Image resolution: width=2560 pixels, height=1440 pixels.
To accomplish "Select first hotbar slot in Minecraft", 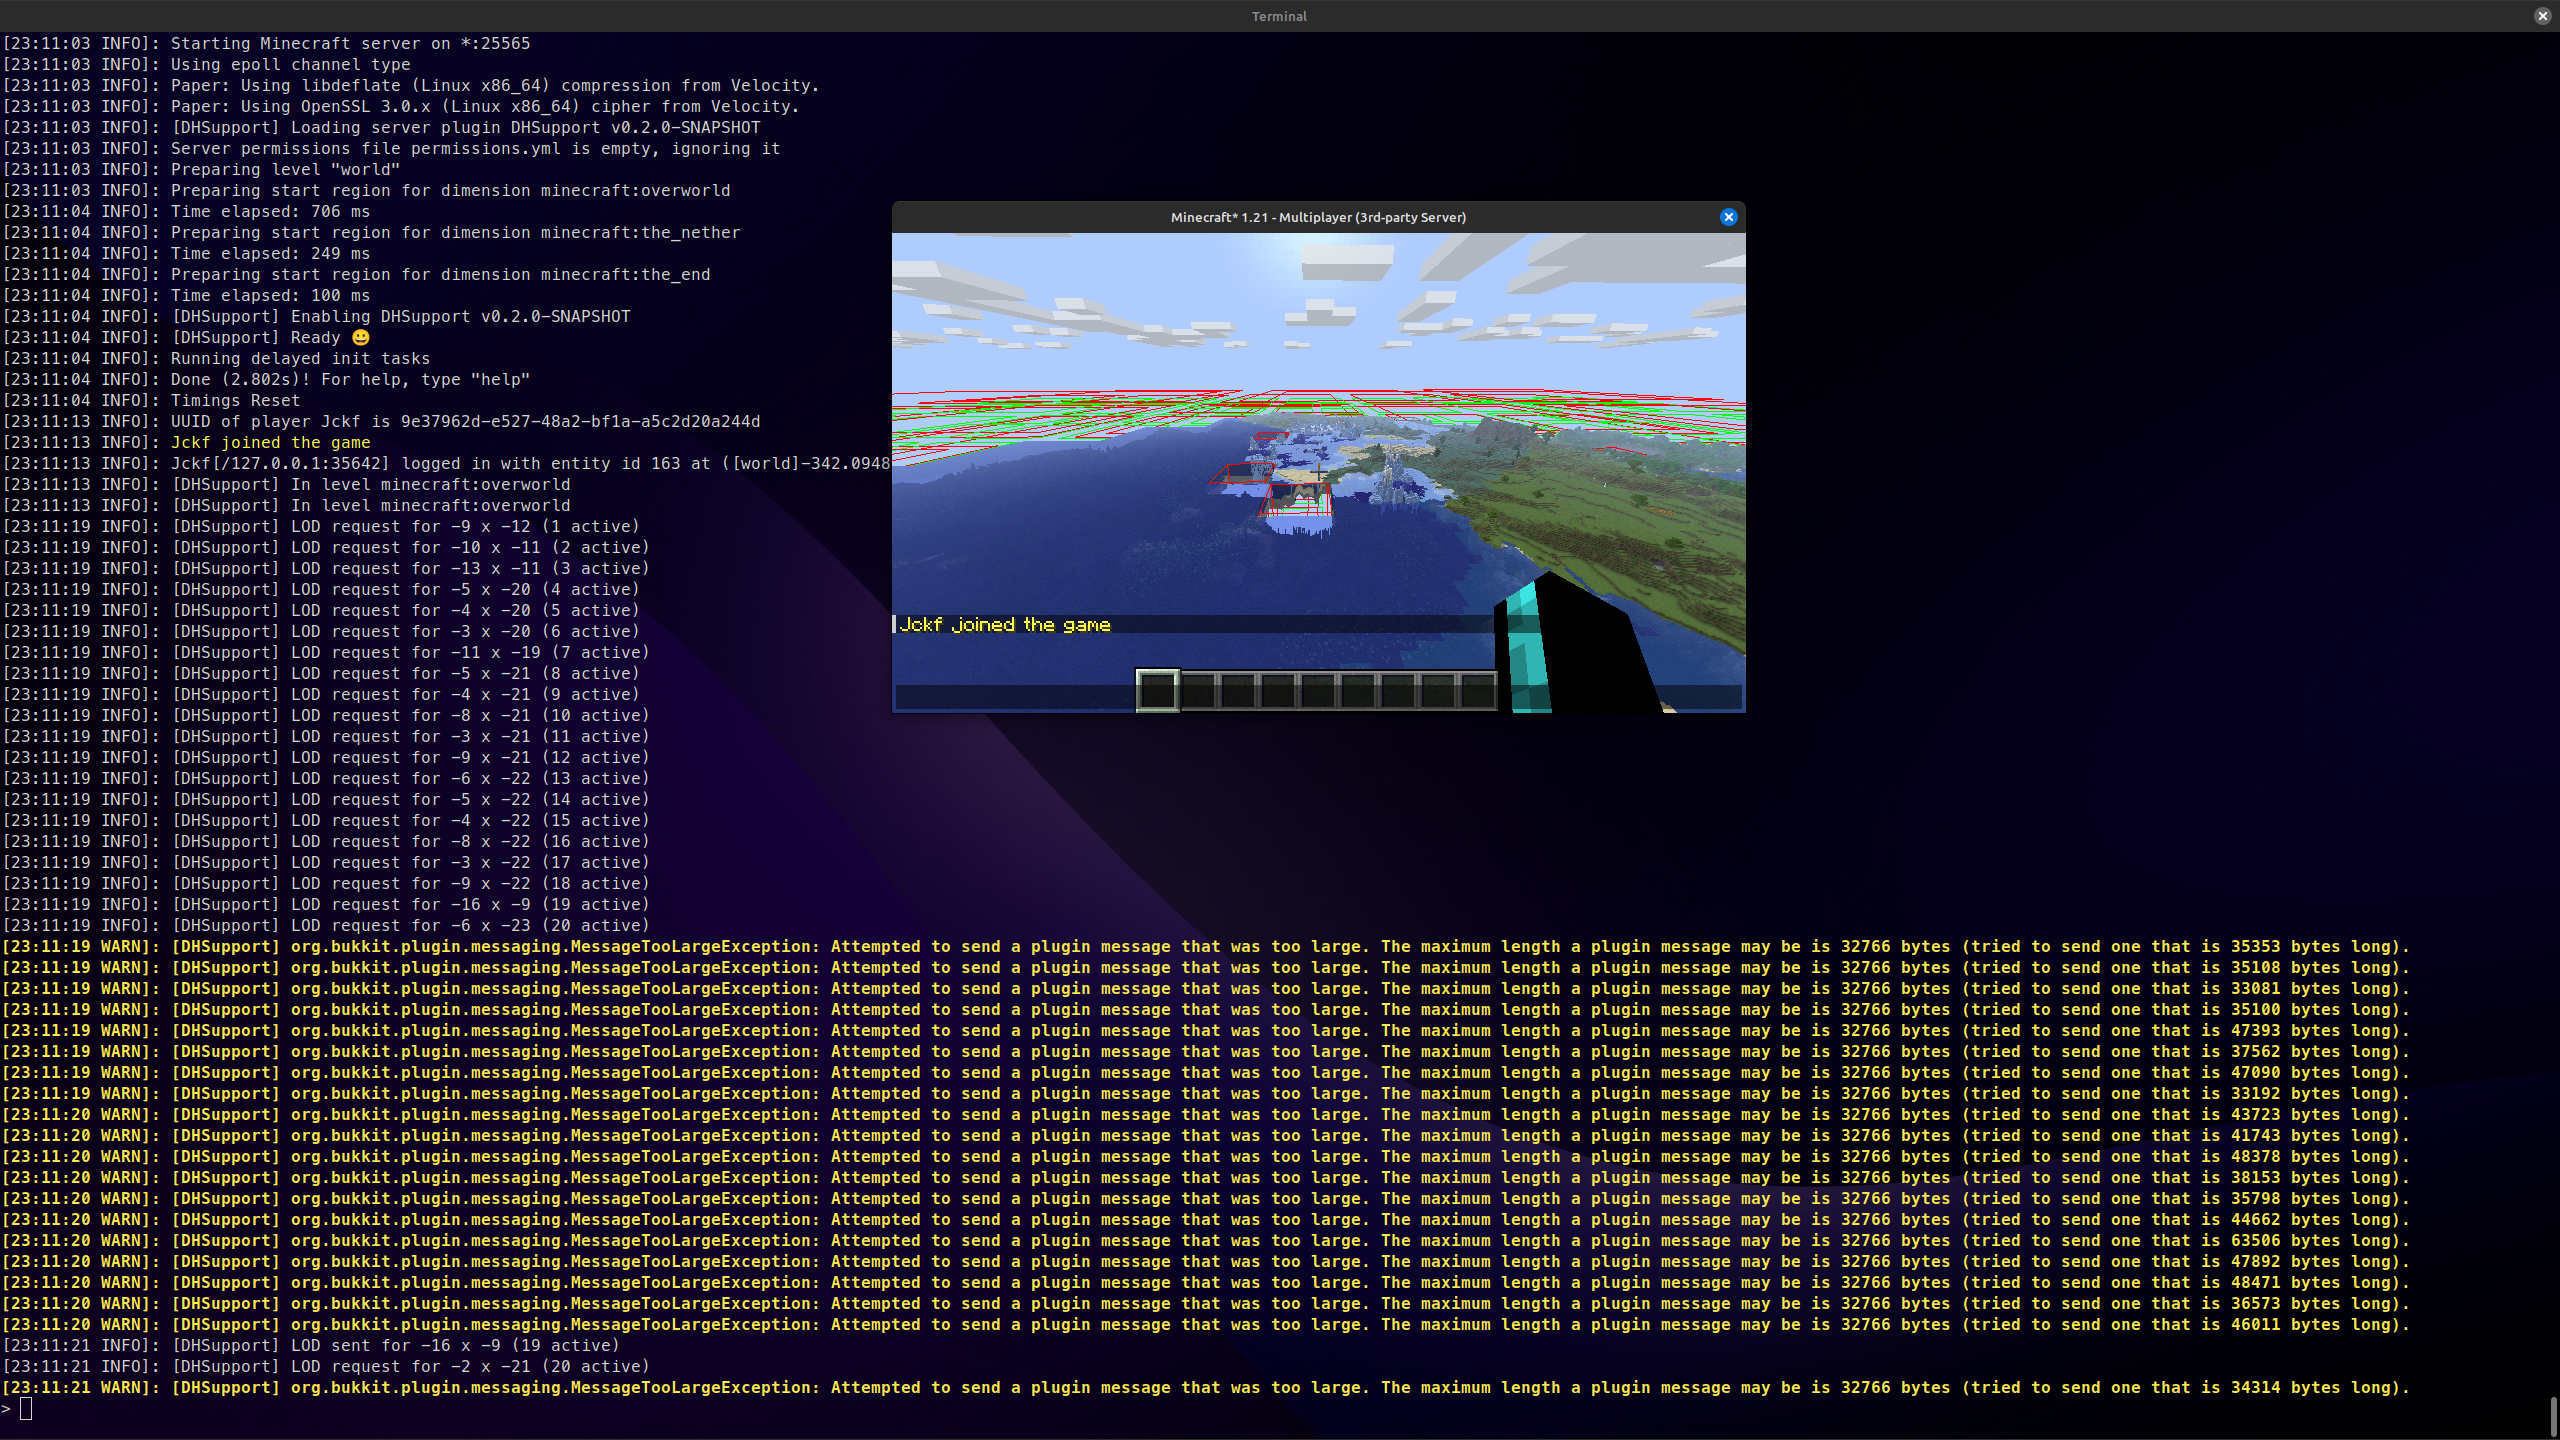I will [1157, 690].
